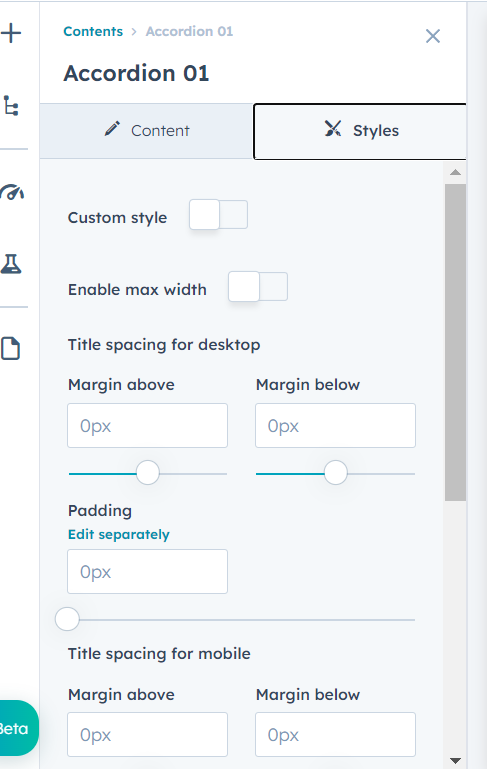The width and height of the screenshot is (487, 769).
Task: Click the scrollbar down arrow
Action: click(455, 761)
